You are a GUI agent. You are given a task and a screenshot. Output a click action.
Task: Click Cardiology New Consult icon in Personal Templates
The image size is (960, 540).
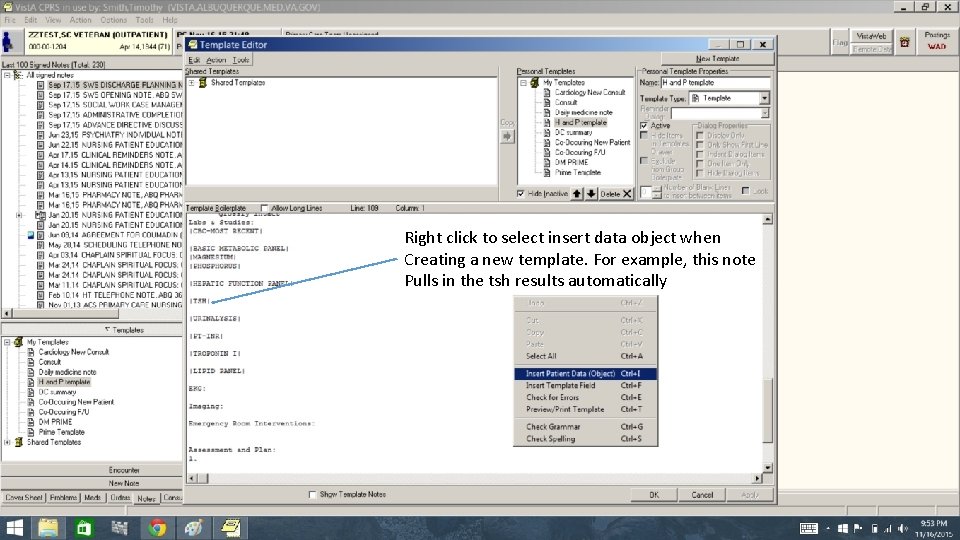[x=547, y=92]
